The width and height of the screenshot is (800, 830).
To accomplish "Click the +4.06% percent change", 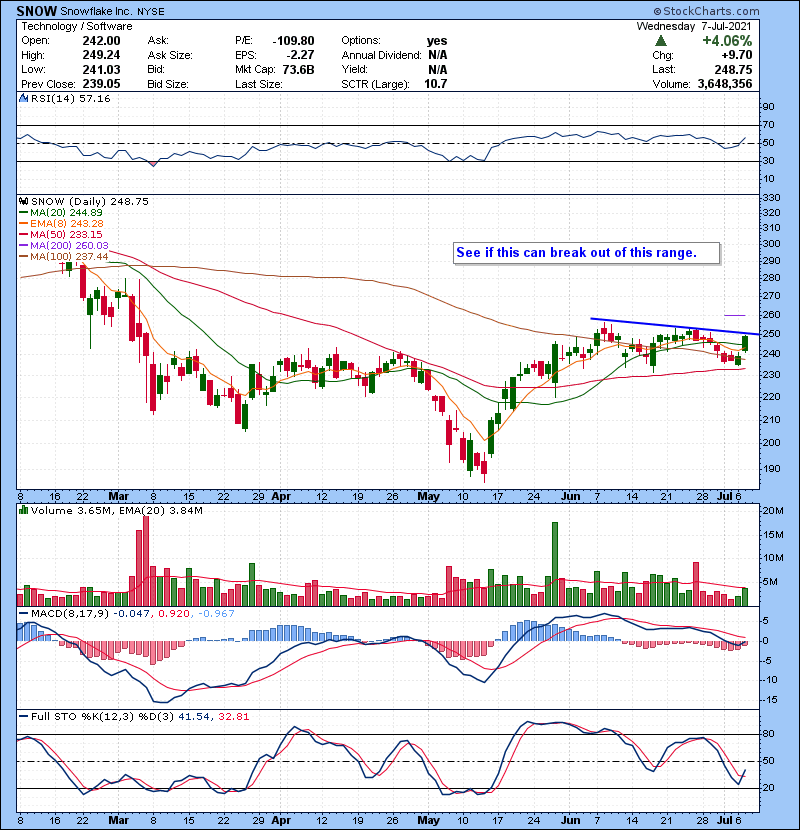I will [x=727, y=41].
